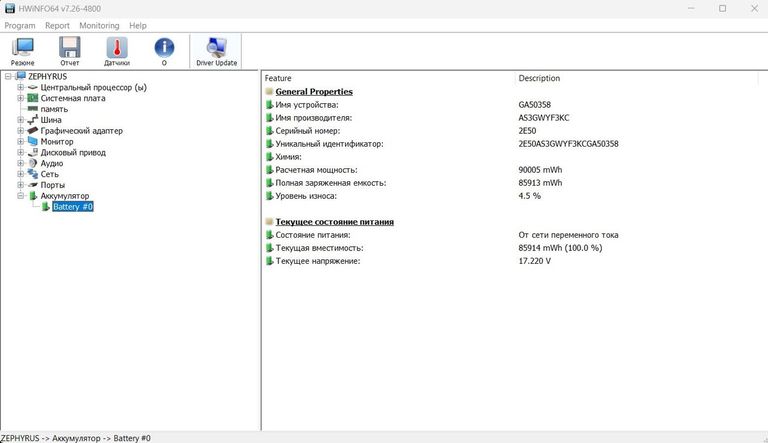Open the Резюме summary toolbar icon
Screen dimensions: 768x443
point(22,49)
